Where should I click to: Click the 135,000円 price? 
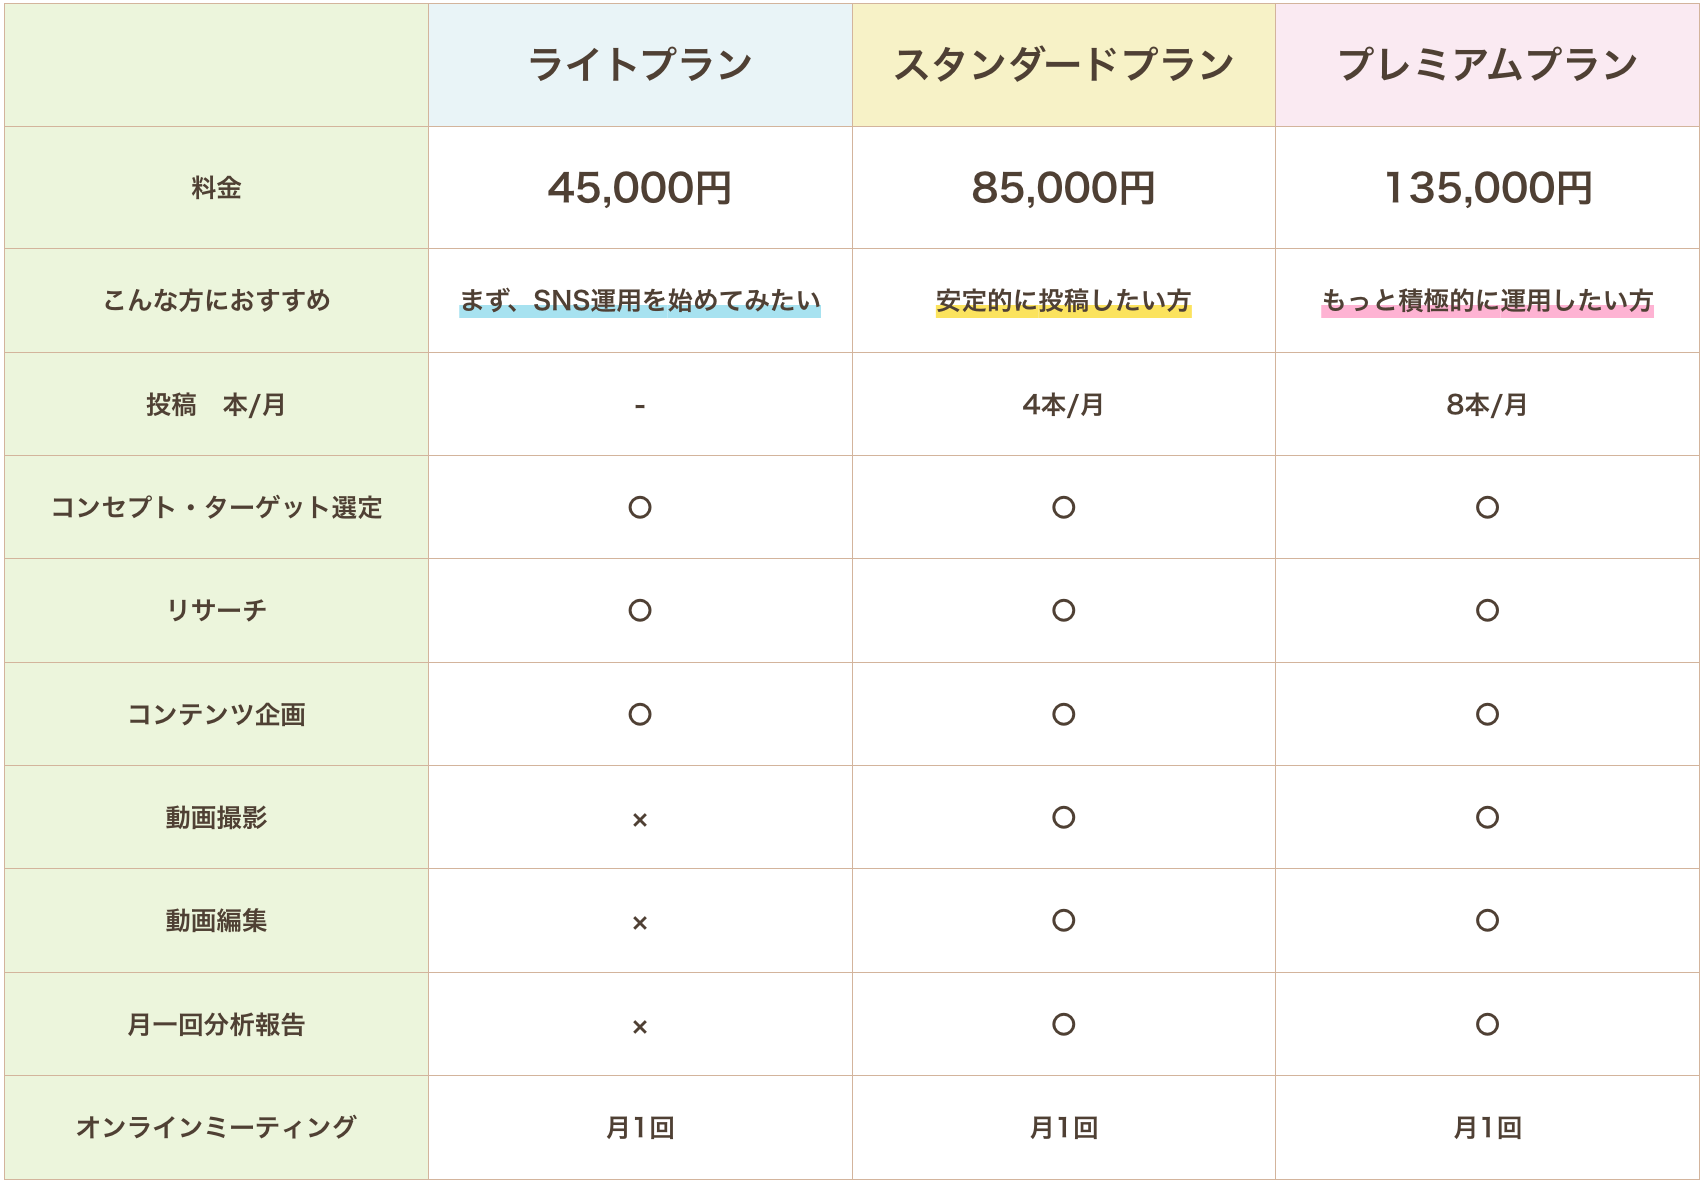[x=1487, y=188]
